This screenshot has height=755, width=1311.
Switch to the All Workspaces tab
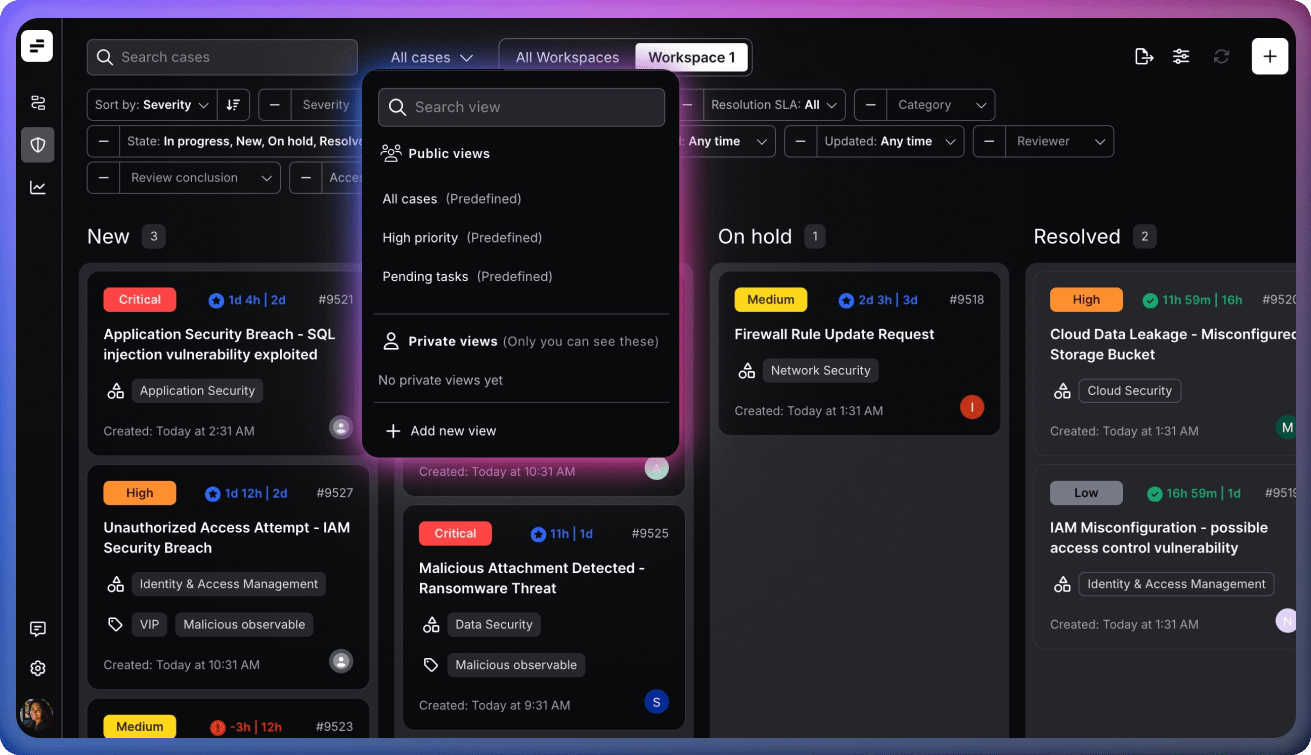[567, 58]
